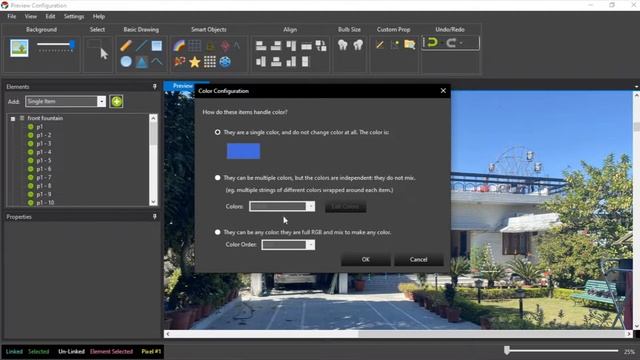Open the Color Order combo box
Screen dimensions: 640x360
[311, 244]
